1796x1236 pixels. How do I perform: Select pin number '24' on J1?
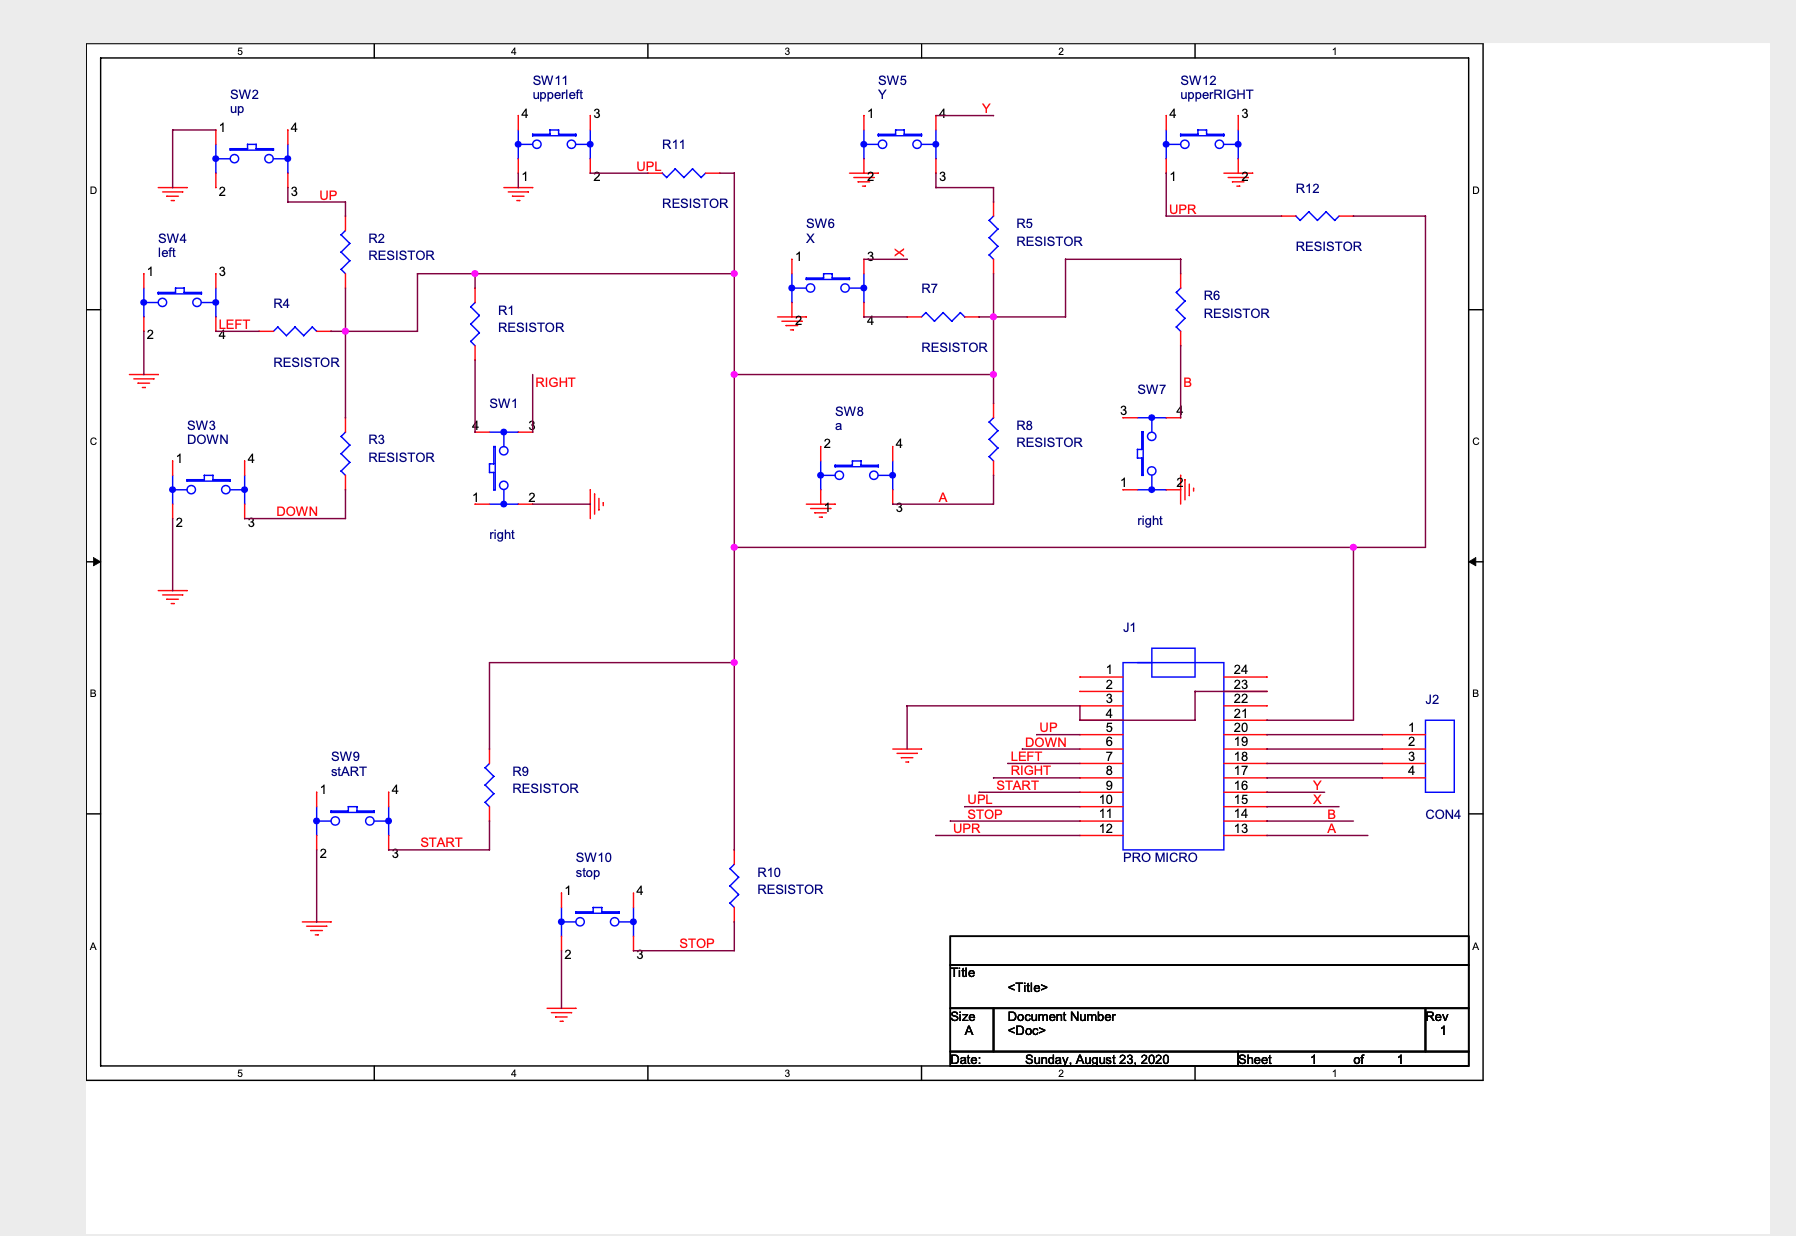[x=1240, y=670]
